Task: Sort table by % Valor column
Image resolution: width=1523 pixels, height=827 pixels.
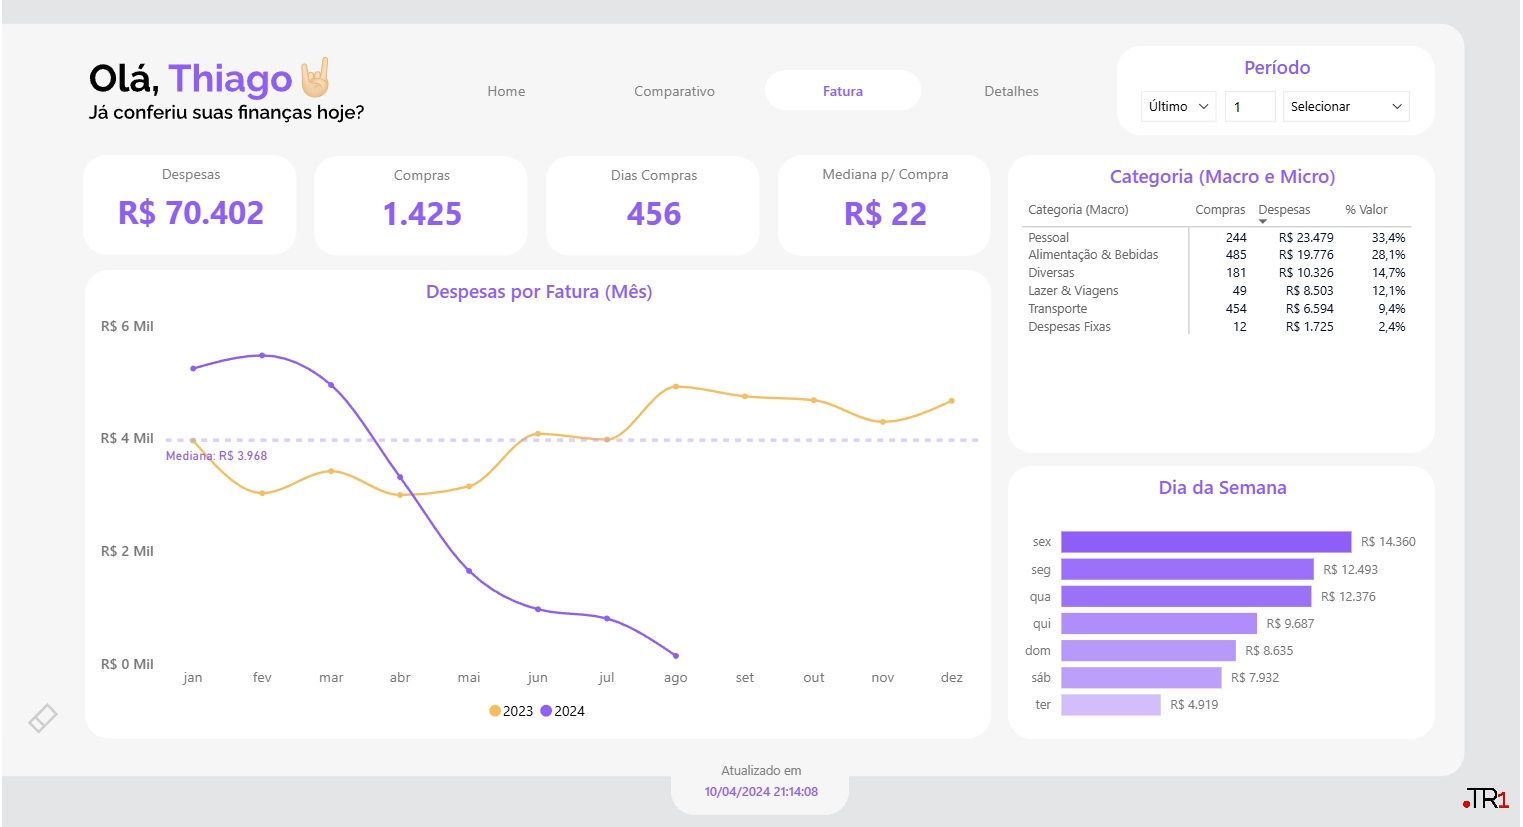Action: 1366,210
